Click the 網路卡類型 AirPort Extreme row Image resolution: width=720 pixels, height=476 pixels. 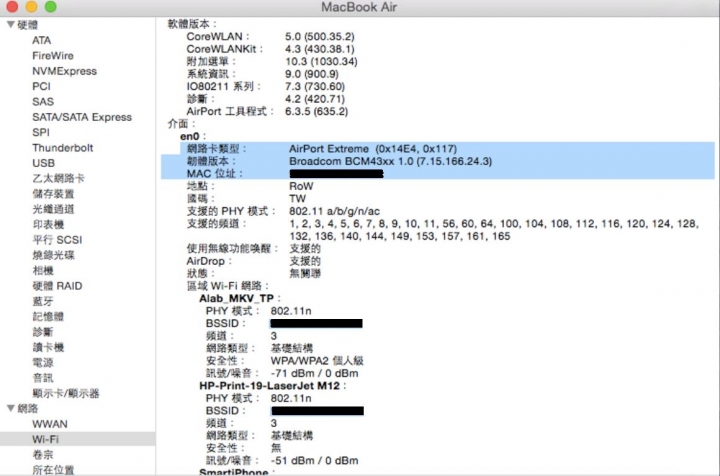tap(438, 148)
